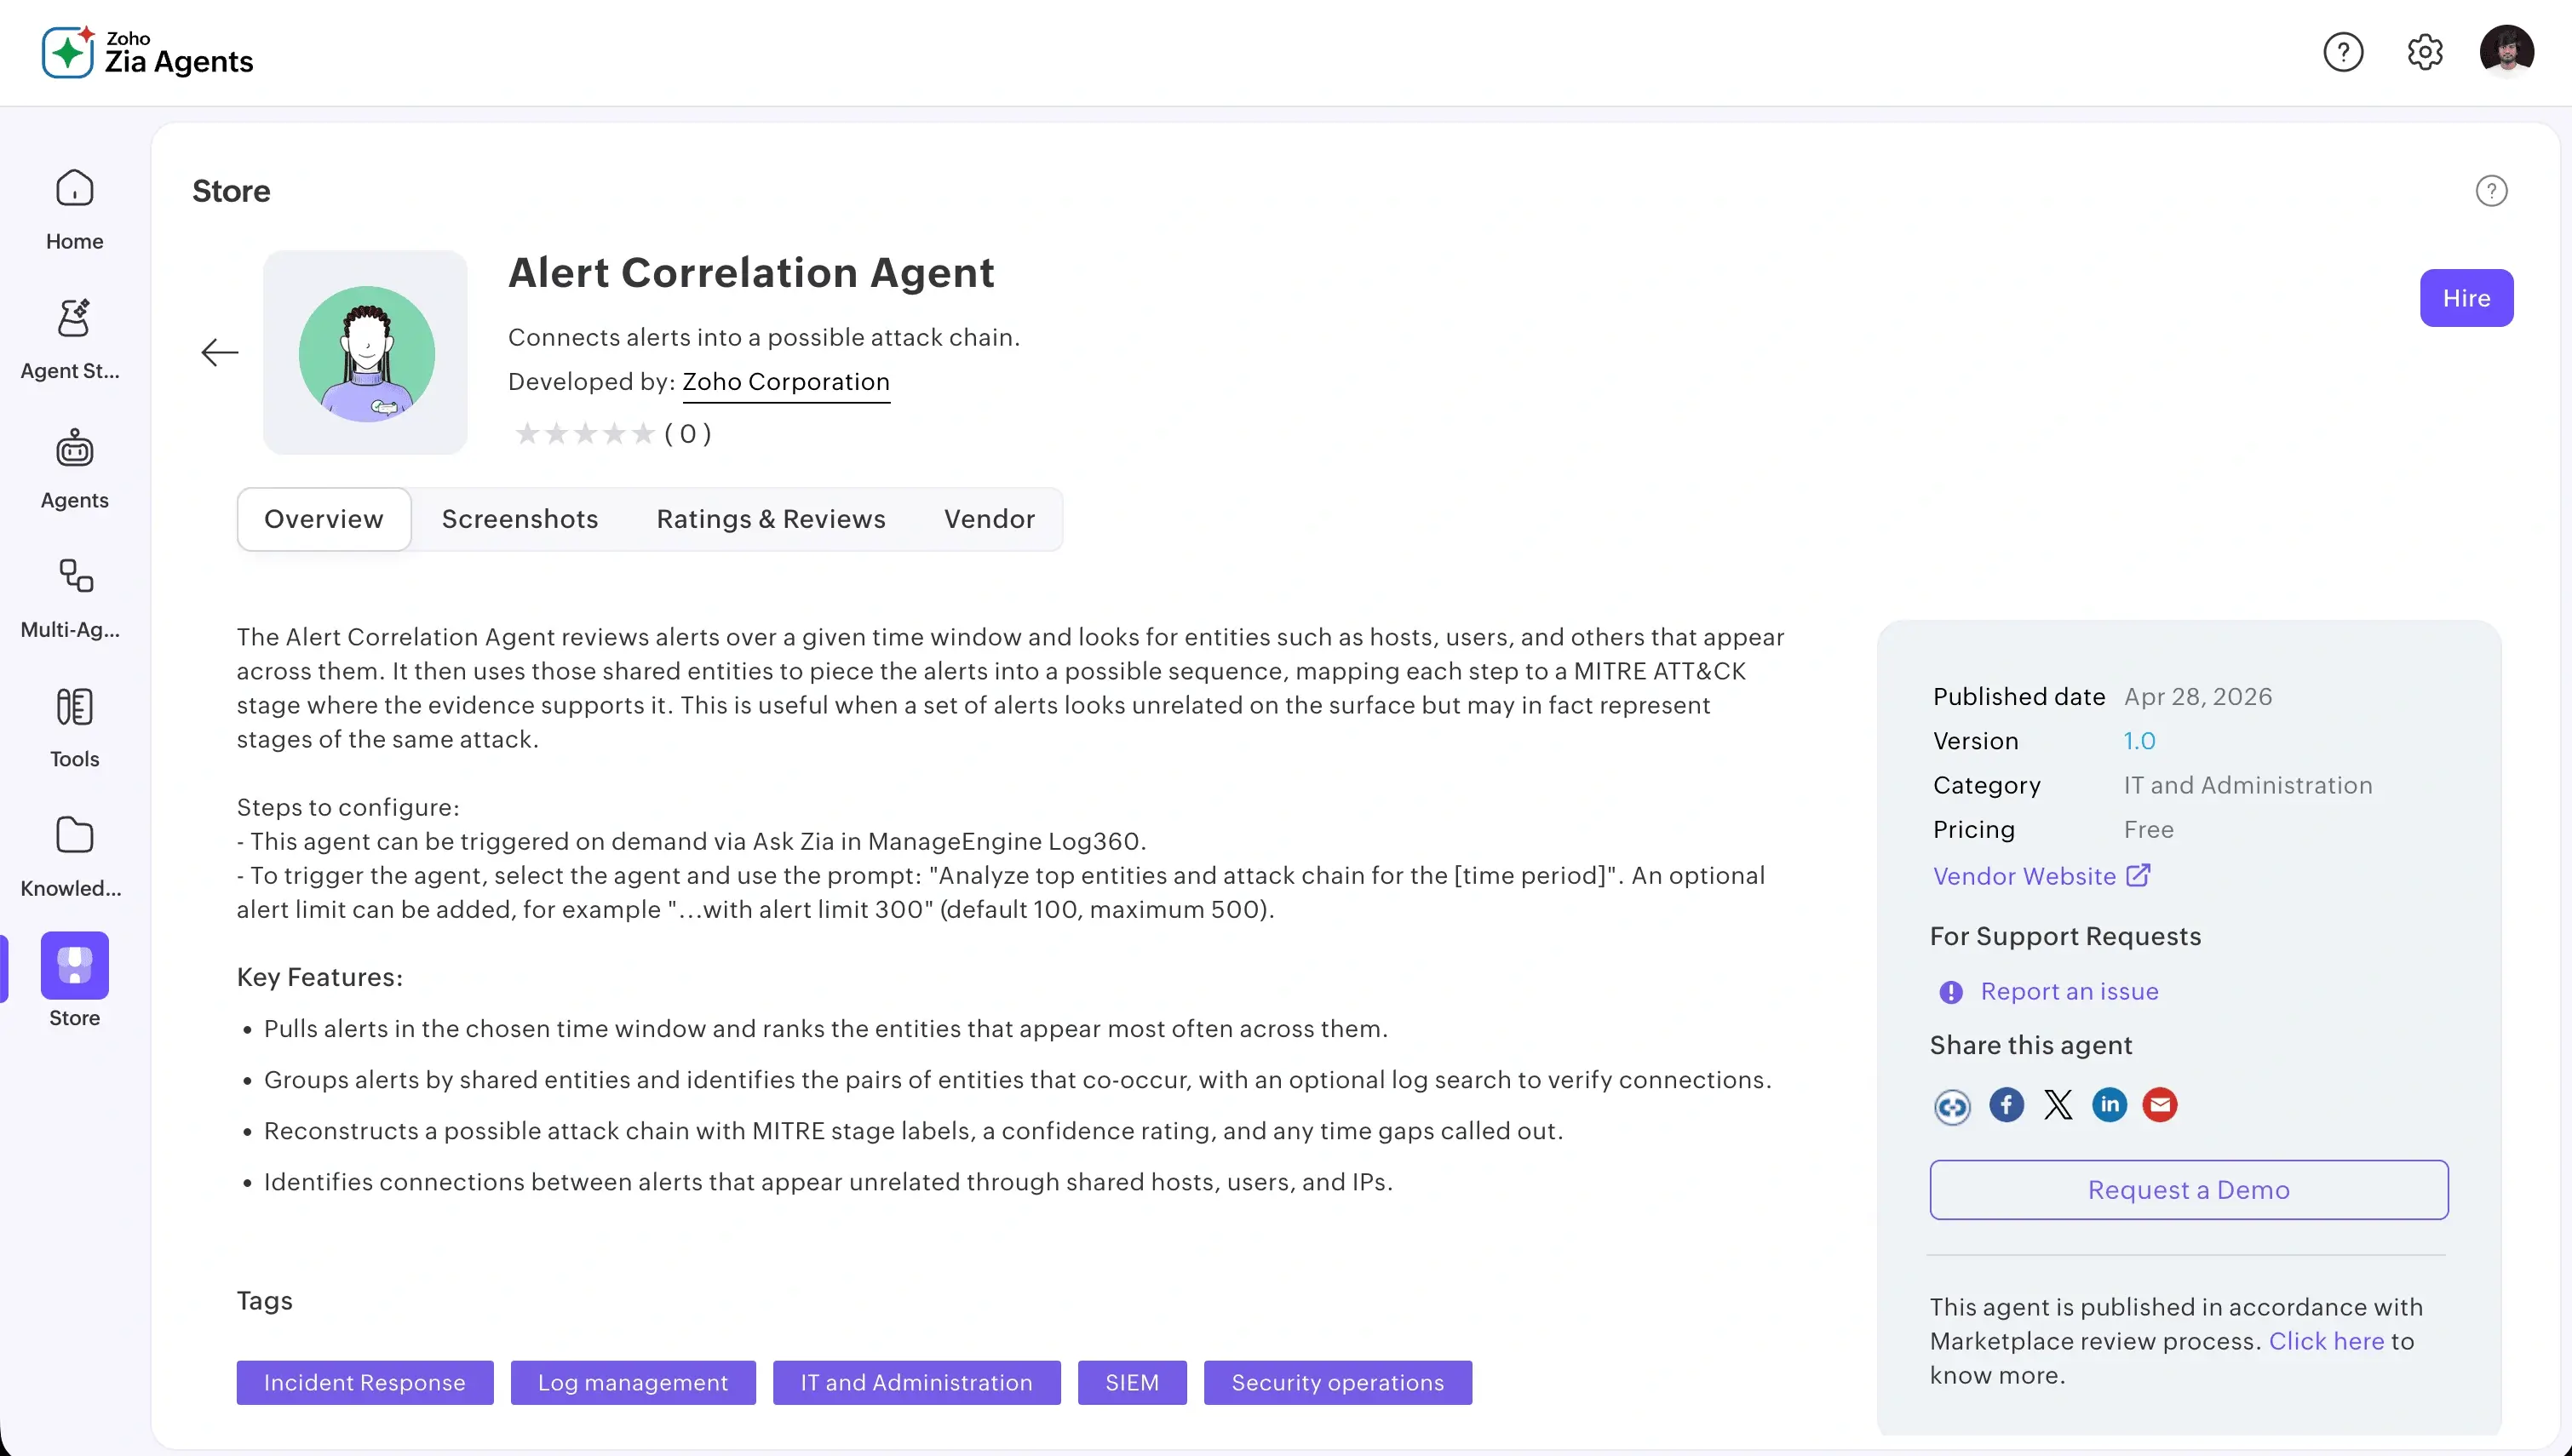This screenshot has width=2572, height=1456.
Task: Open Multi-Agent section icon
Action: 74,576
